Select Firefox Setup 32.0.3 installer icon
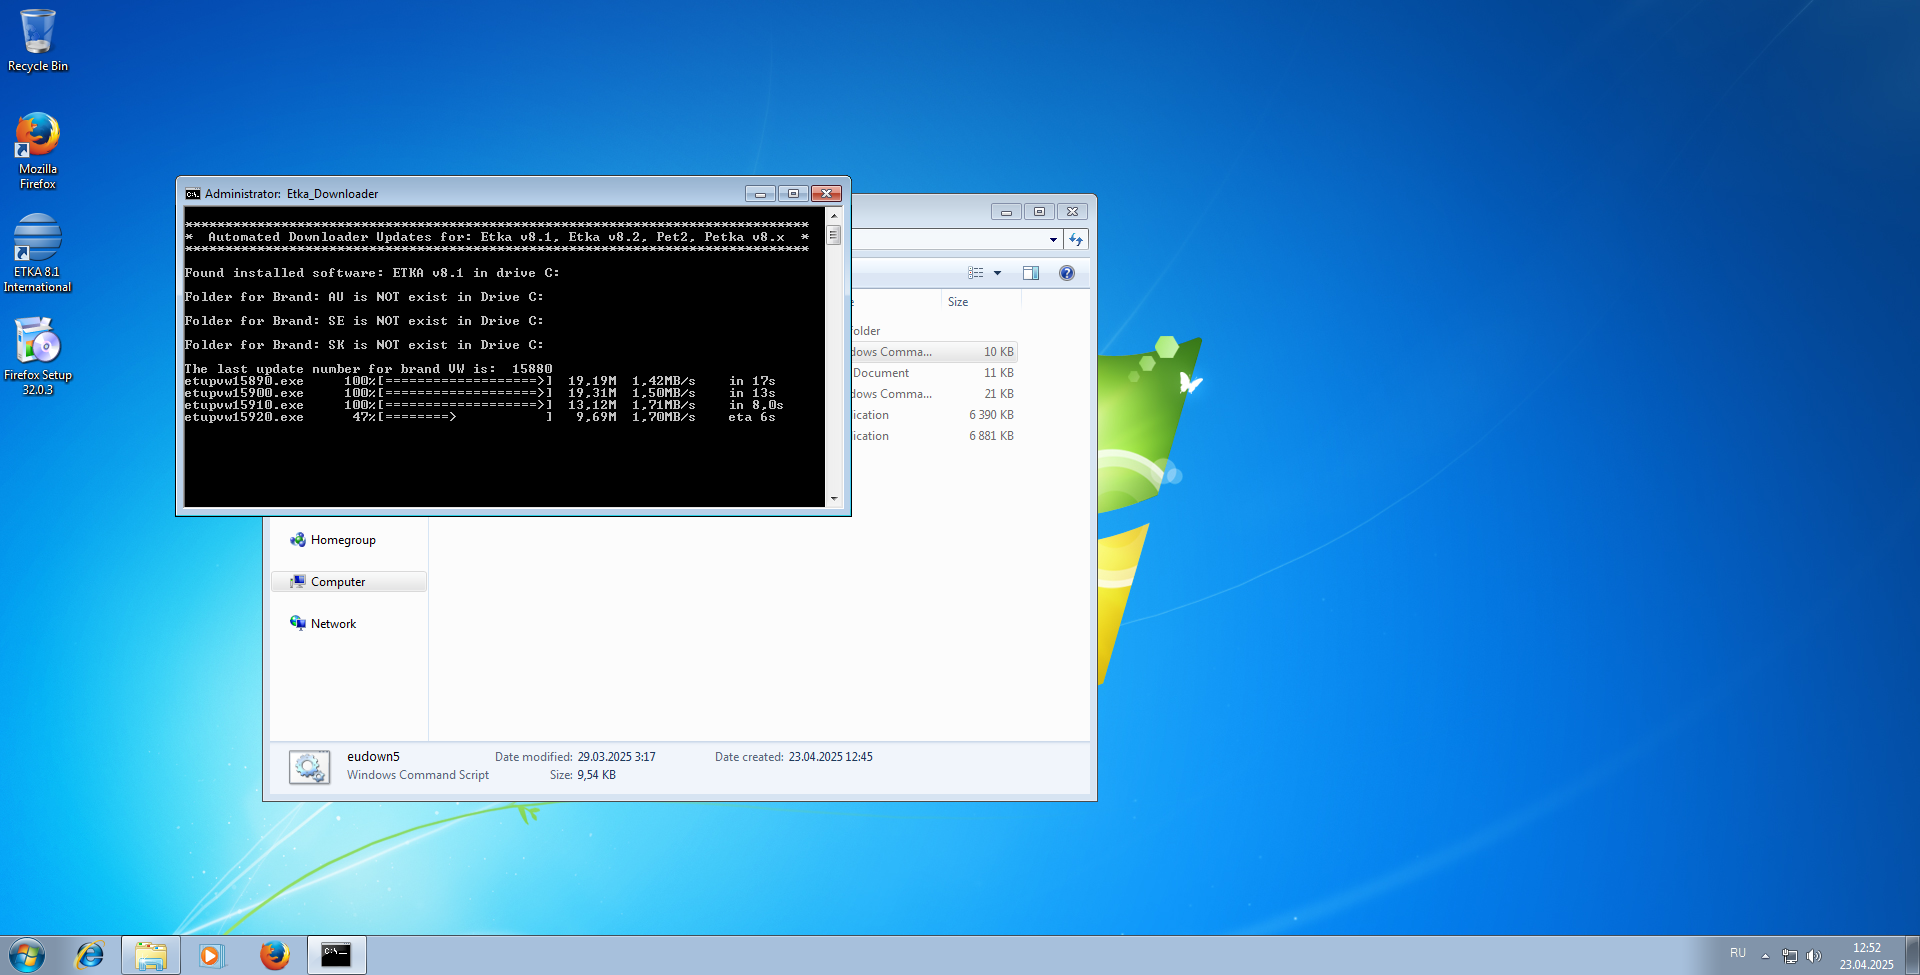Image resolution: width=1920 pixels, height=975 pixels. tap(38, 356)
